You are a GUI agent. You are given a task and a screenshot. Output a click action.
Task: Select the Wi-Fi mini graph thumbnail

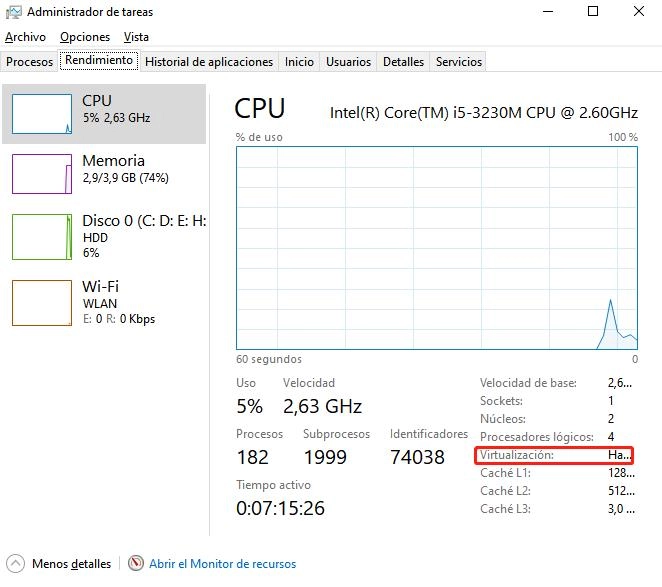coord(42,303)
